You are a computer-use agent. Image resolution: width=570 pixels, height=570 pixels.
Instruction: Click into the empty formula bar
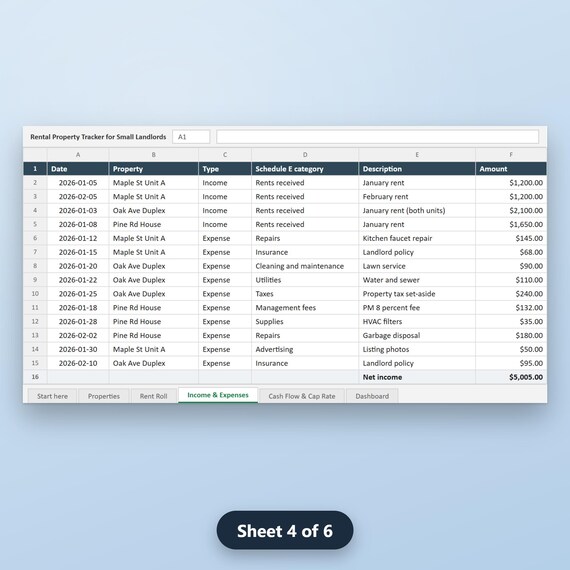click(x=377, y=137)
